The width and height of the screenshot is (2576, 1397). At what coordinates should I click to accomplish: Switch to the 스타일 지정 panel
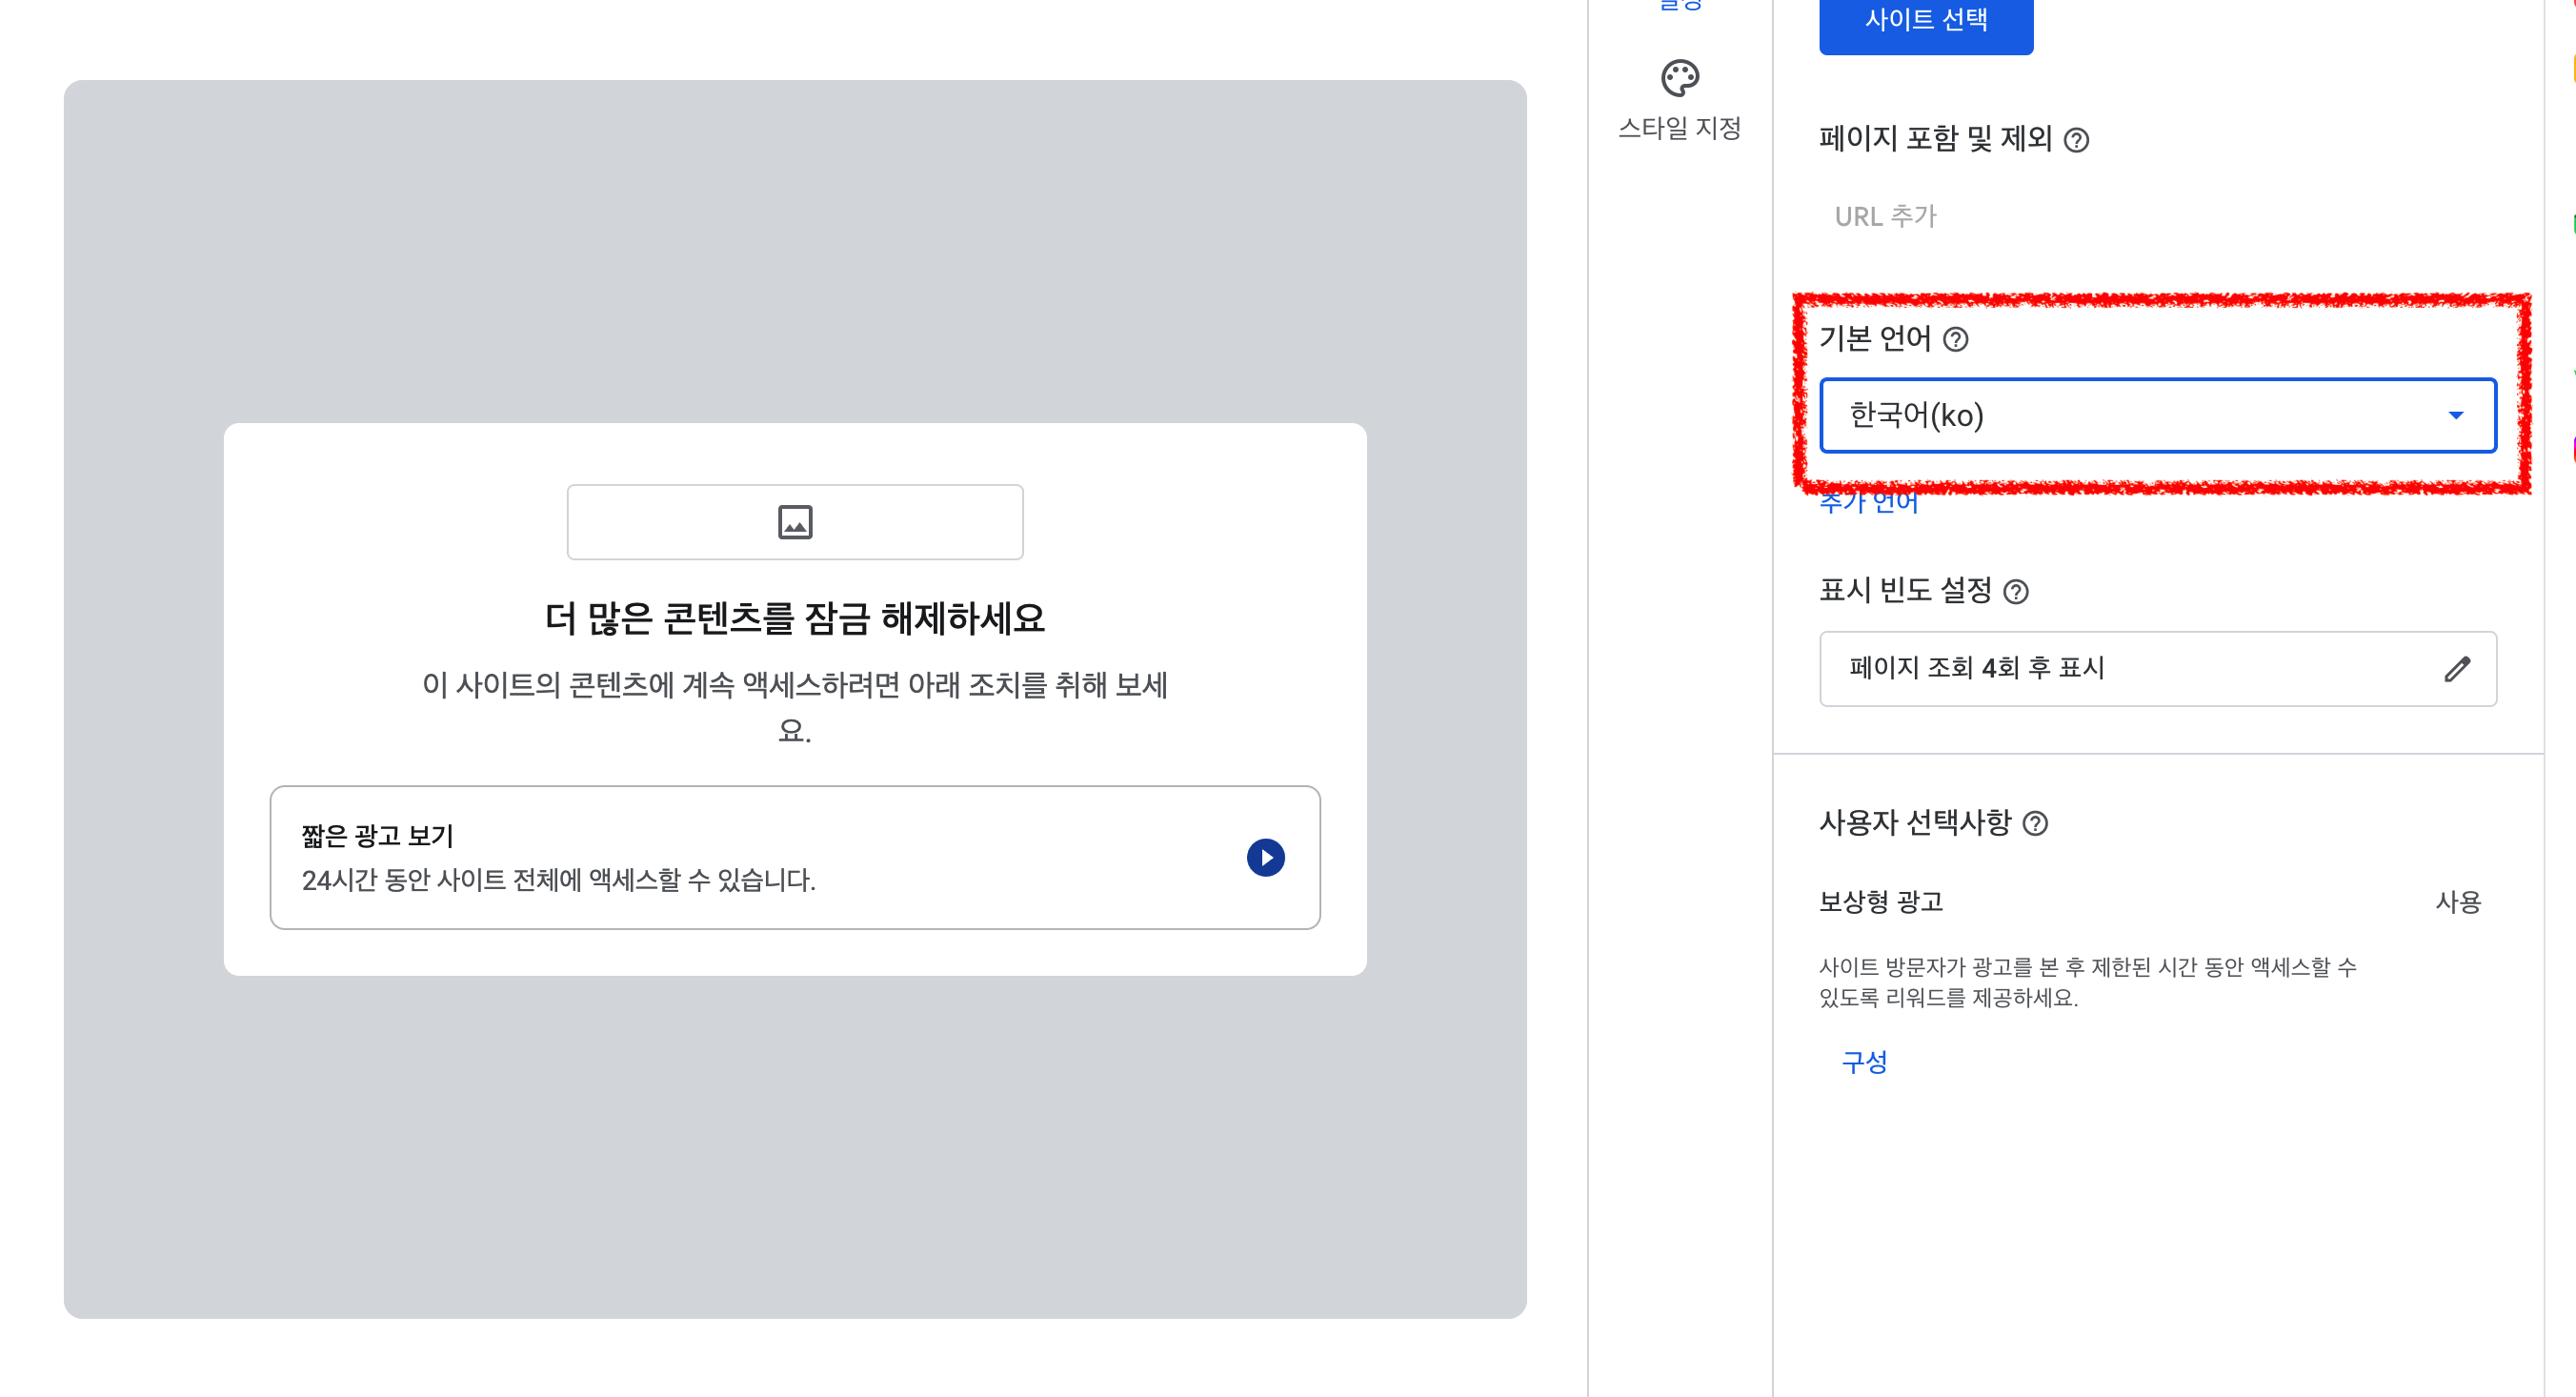pyautogui.click(x=1682, y=100)
